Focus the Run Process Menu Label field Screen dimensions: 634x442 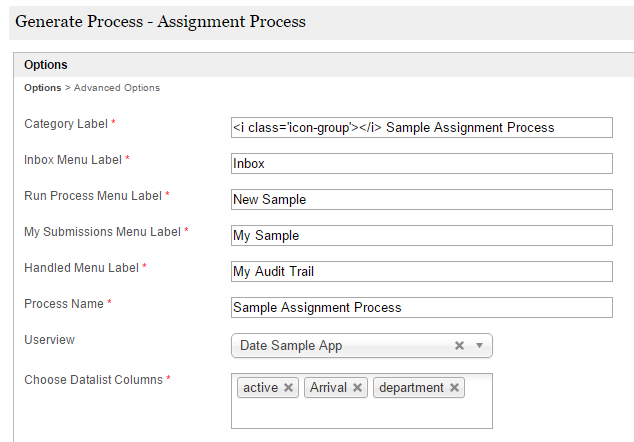point(421,199)
